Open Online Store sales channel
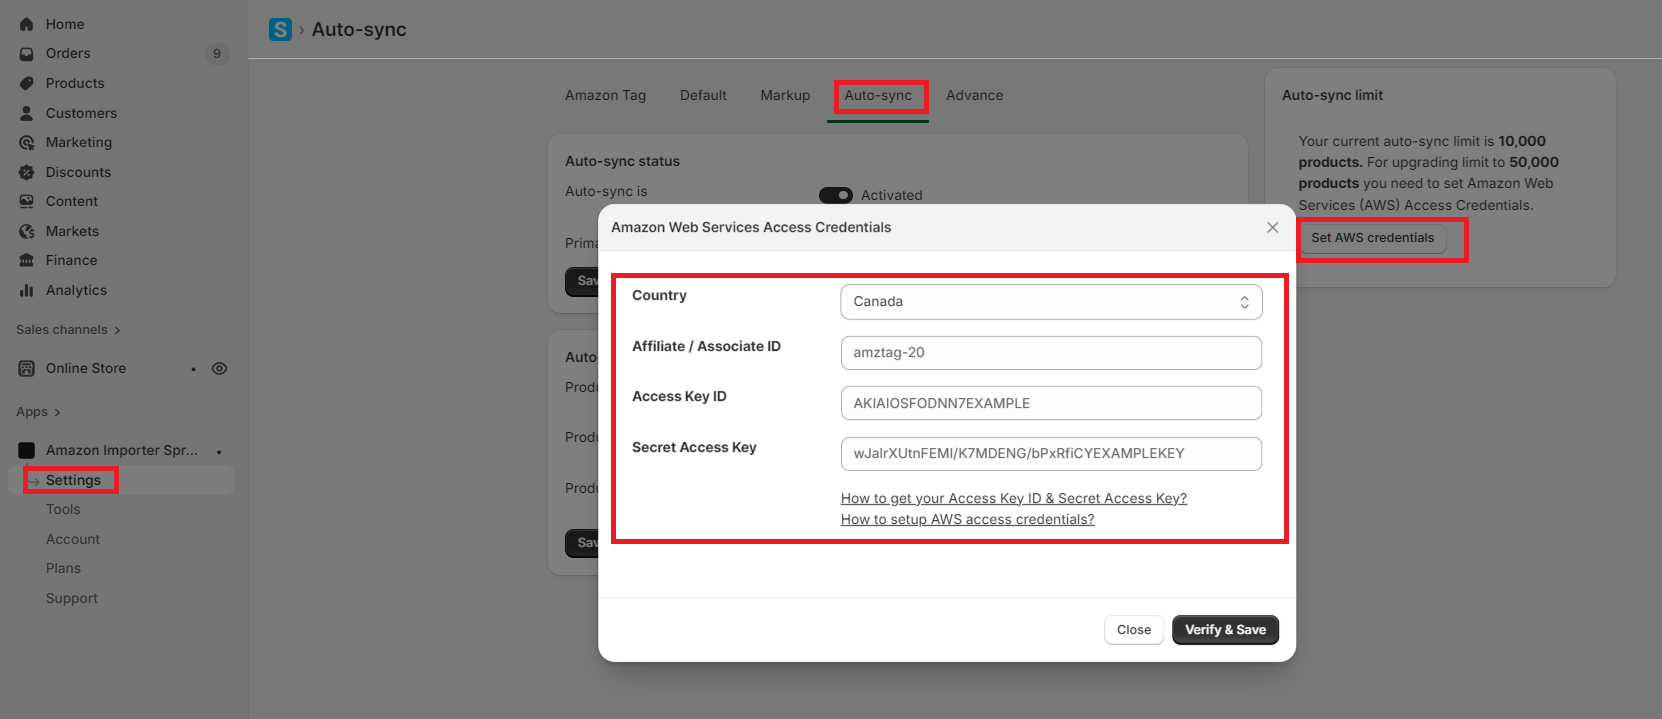The height and width of the screenshot is (719, 1662). click(86, 368)
